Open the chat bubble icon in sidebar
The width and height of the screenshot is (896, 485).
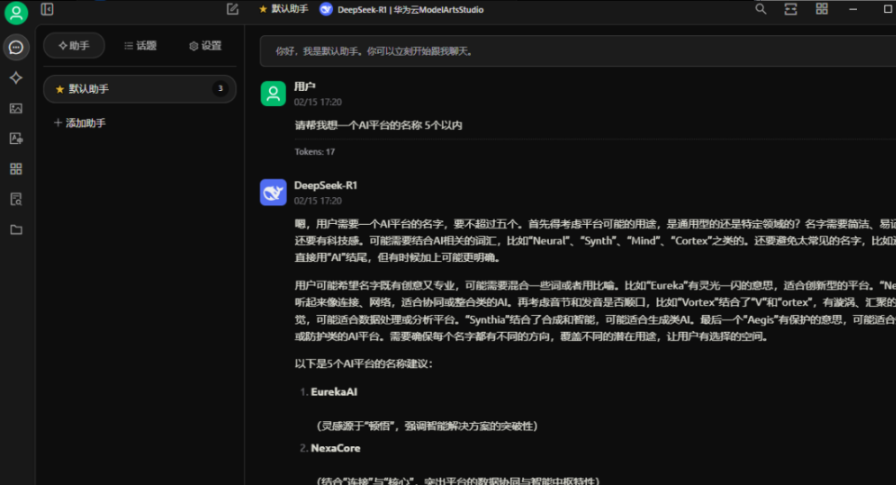point(16,47)
